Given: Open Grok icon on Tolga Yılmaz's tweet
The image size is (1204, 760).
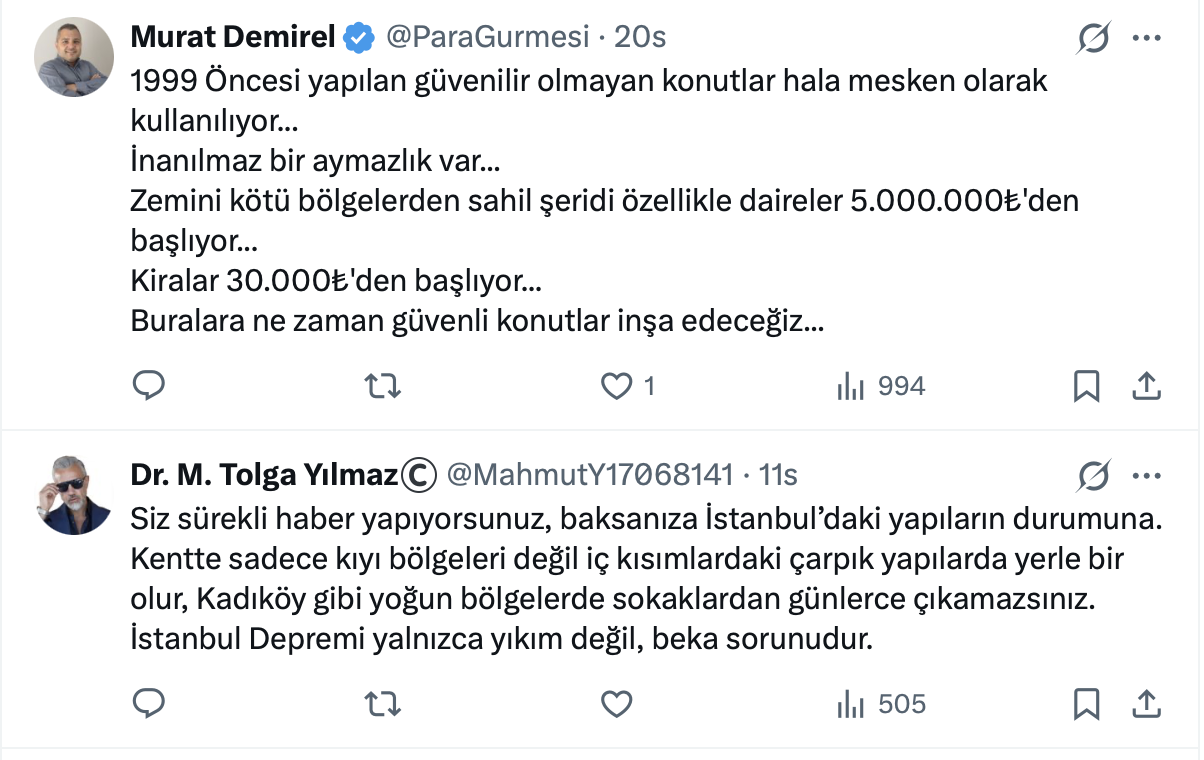Looking at the screenshot, I should pyautogui.click(x=1094, y=475).
